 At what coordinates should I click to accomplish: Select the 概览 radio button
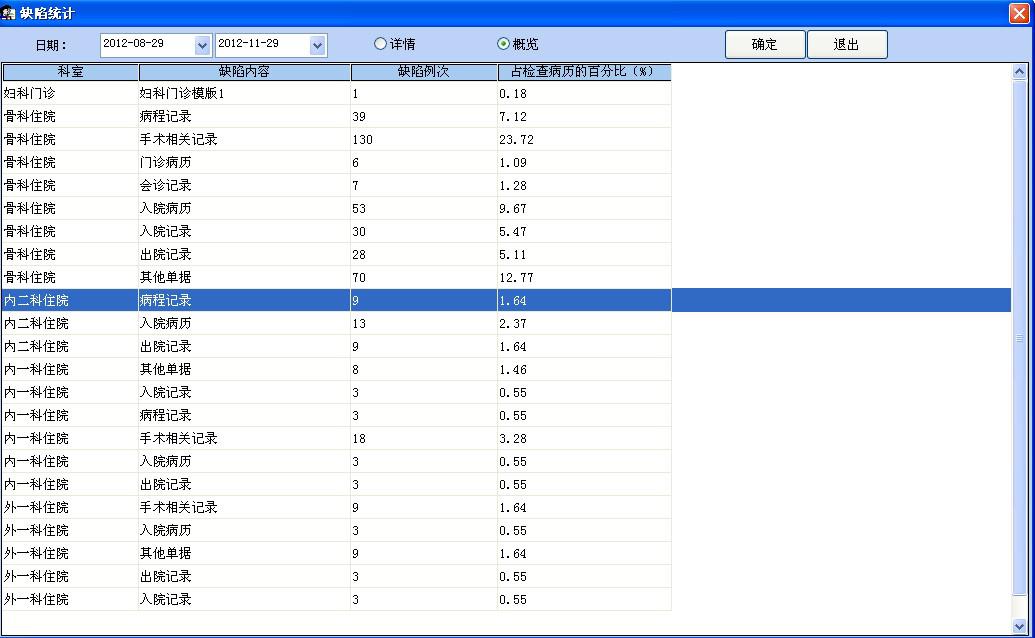tap(504, 44)
